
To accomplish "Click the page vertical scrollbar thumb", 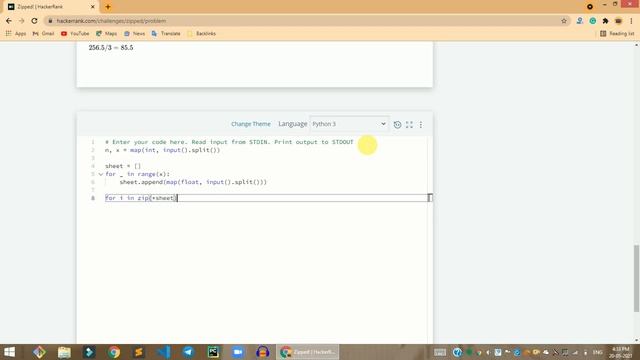I will click(636, 279).
